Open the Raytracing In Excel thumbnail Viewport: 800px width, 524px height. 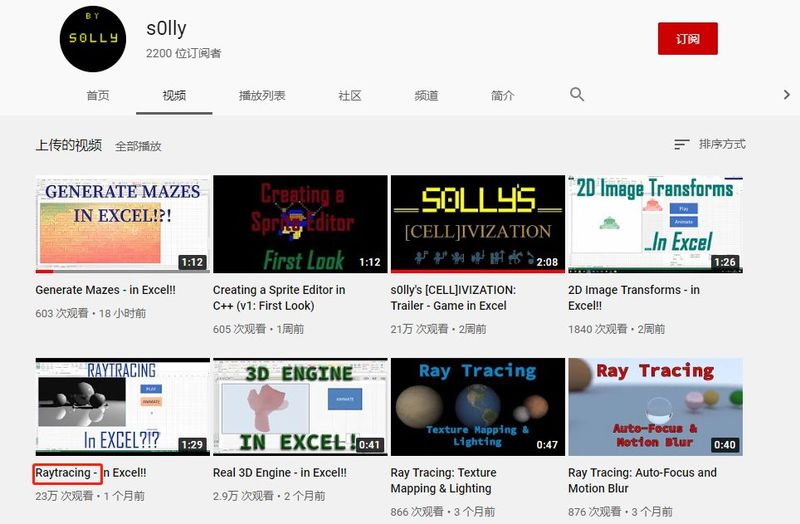point(122,407)
